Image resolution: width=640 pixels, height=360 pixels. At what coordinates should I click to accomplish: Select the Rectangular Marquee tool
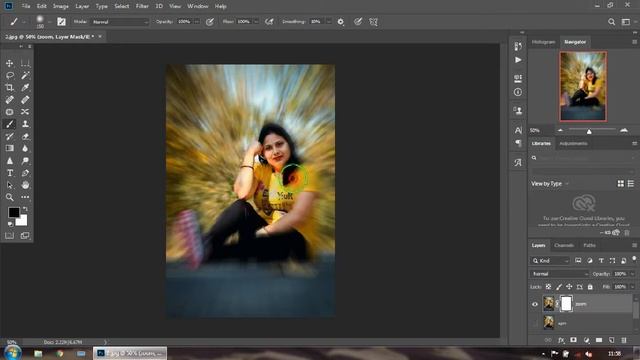pyautogui.click(x=25, y=63)
